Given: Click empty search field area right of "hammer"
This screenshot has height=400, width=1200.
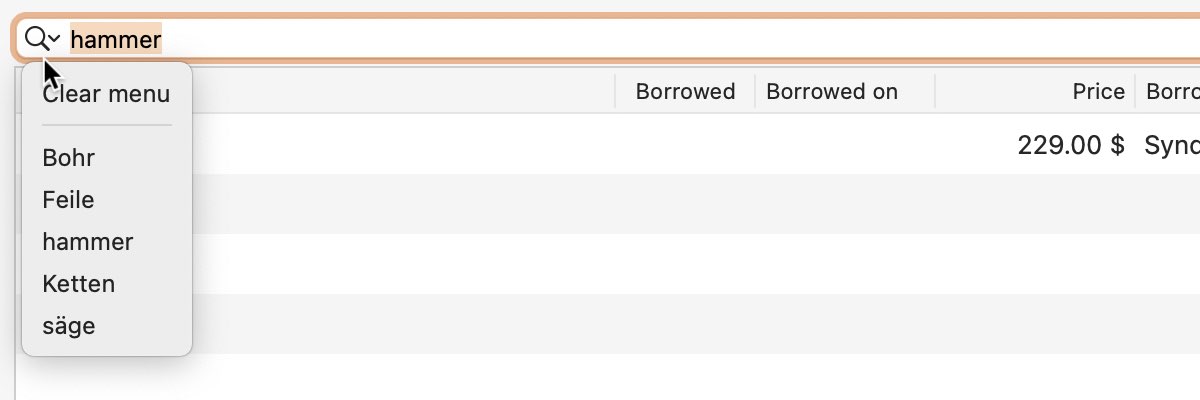Looking at the screenshot, I should 680,40.
